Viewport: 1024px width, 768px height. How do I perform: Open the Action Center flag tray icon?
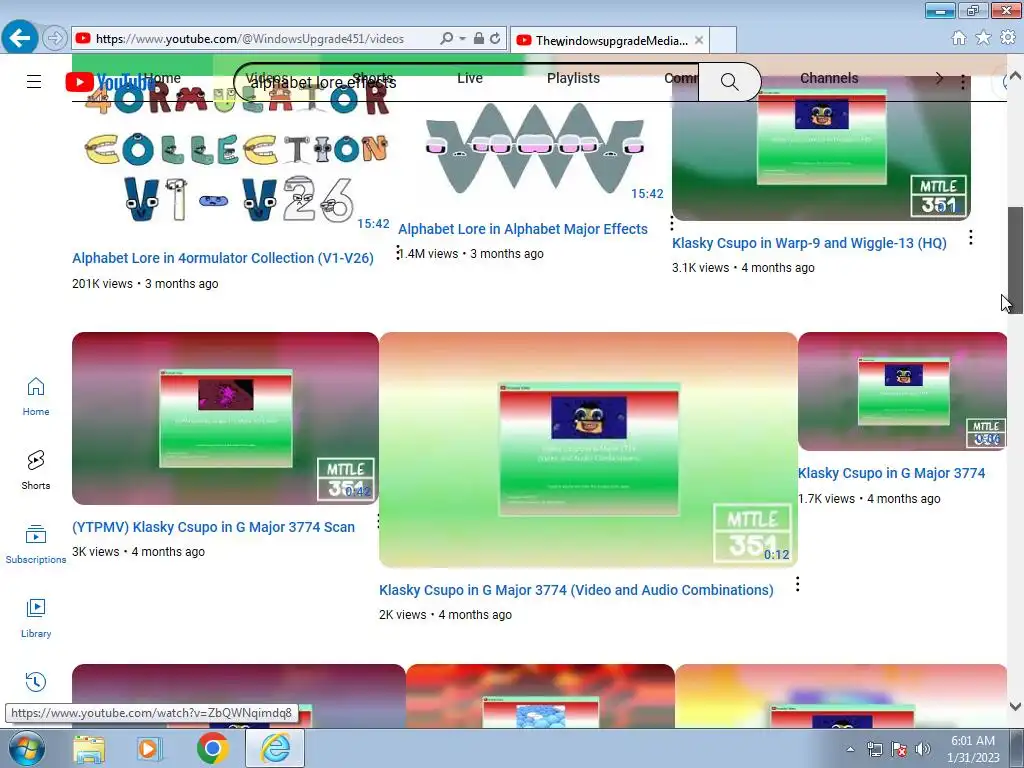click(x=899, y=749)
